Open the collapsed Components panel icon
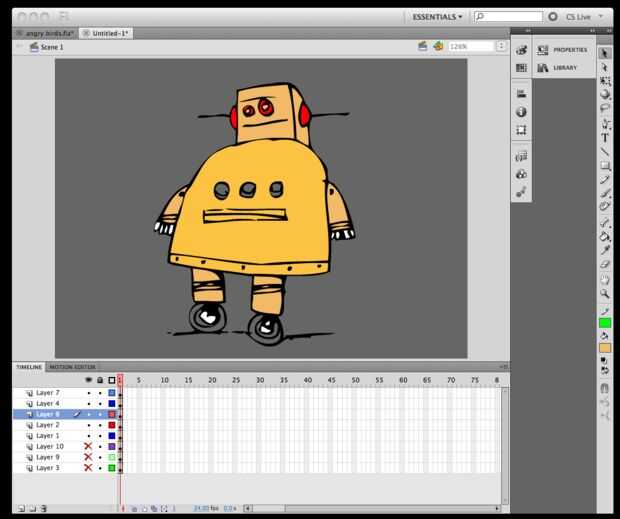The image size is (620, 519). coord(522,174)
